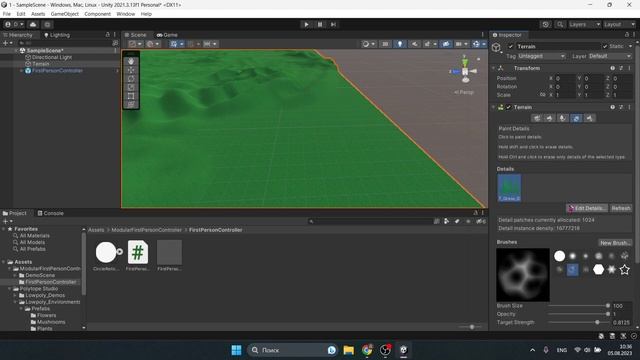Open global search magnifier in toolbar
640x360 pixels.
[560, 24]
